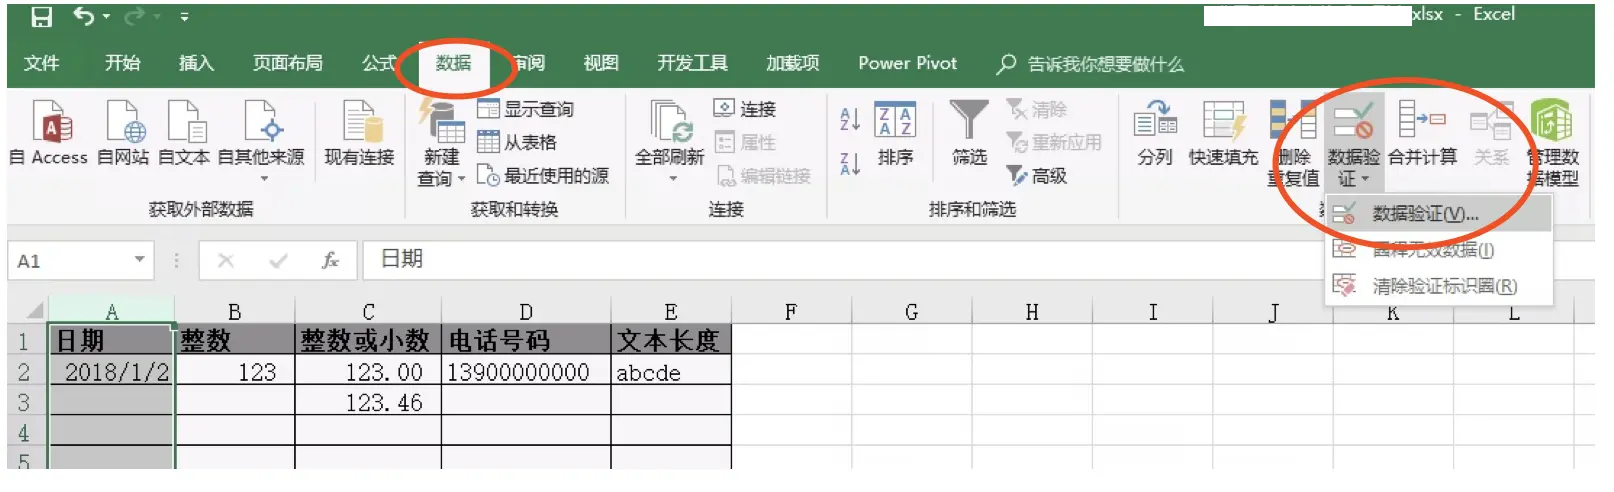1614x492 pixels.
Task: Click the 分列 text-to-columns icon
Action: [1155, 133]
